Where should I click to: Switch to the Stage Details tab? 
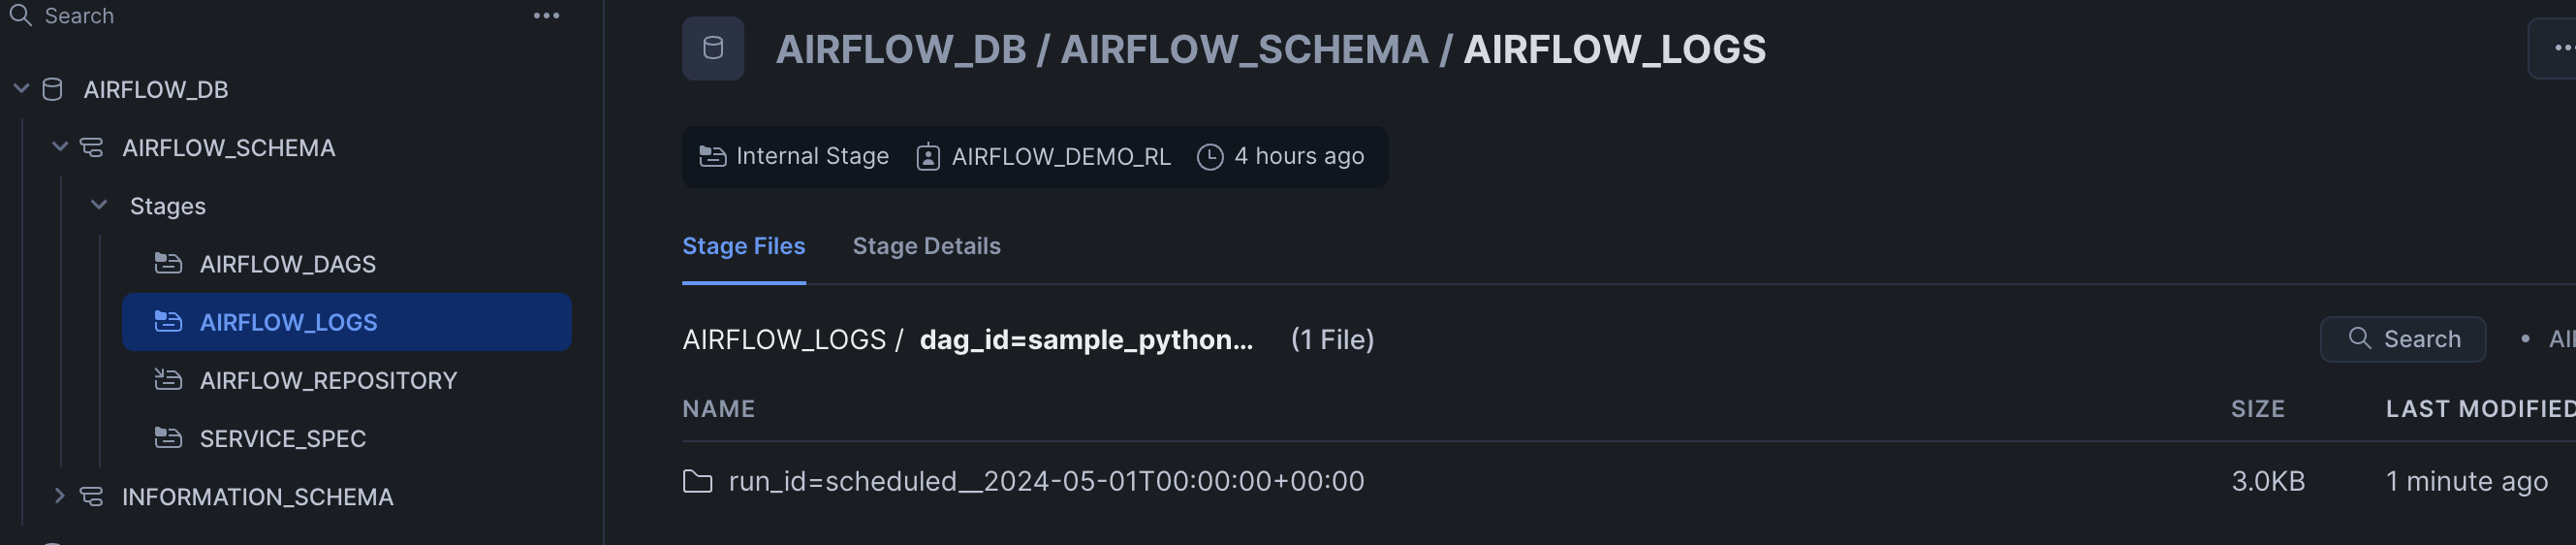[925, 246]
